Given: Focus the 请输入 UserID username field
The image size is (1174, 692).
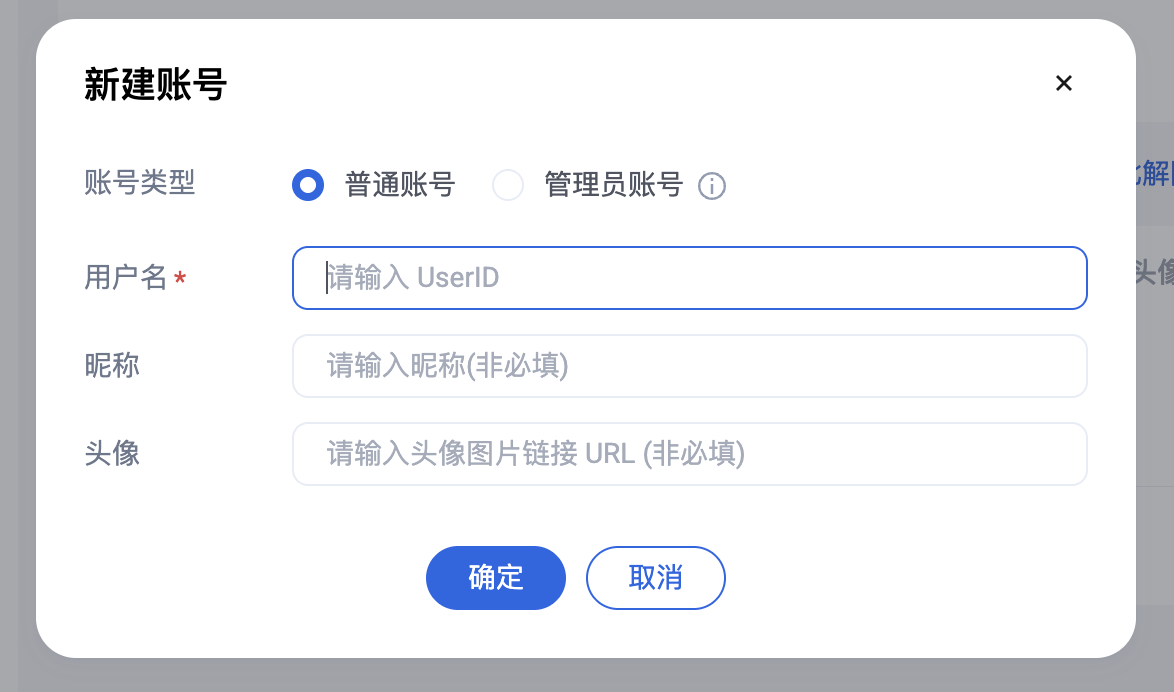Looking at the screenshot, I should [x=689, y=278].
